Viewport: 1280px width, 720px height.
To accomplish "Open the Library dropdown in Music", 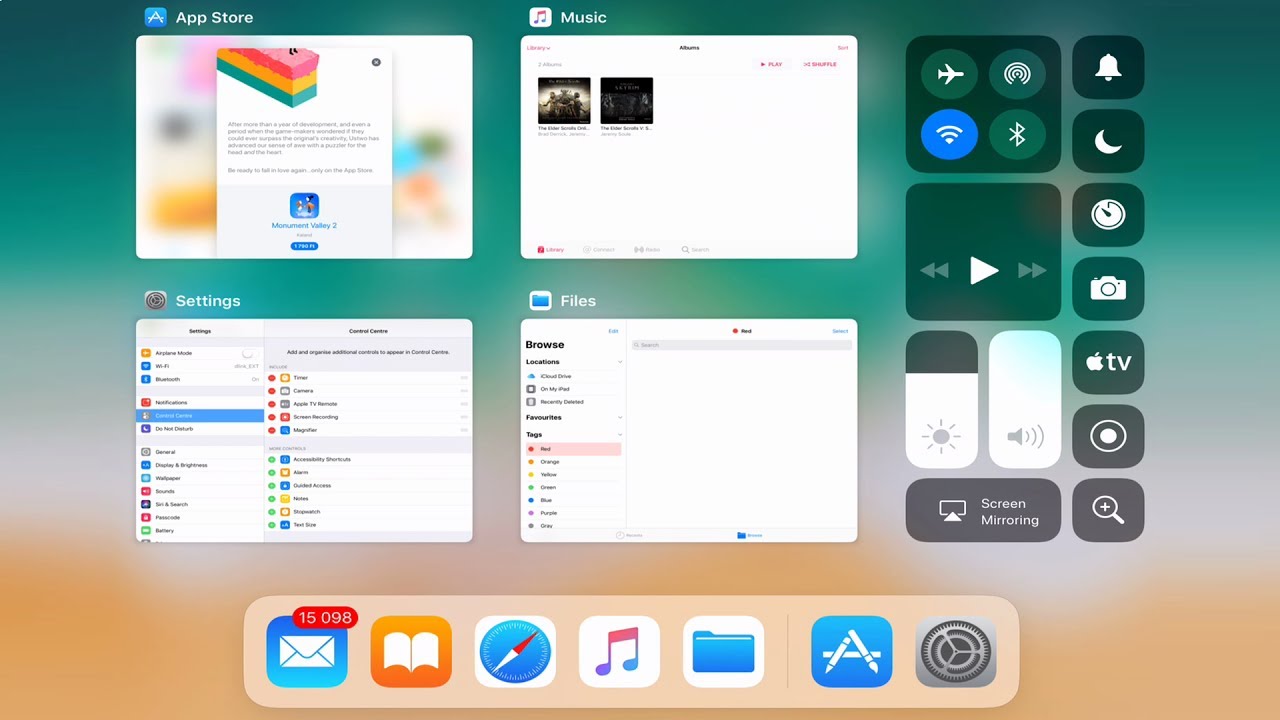I will point(538,48).
